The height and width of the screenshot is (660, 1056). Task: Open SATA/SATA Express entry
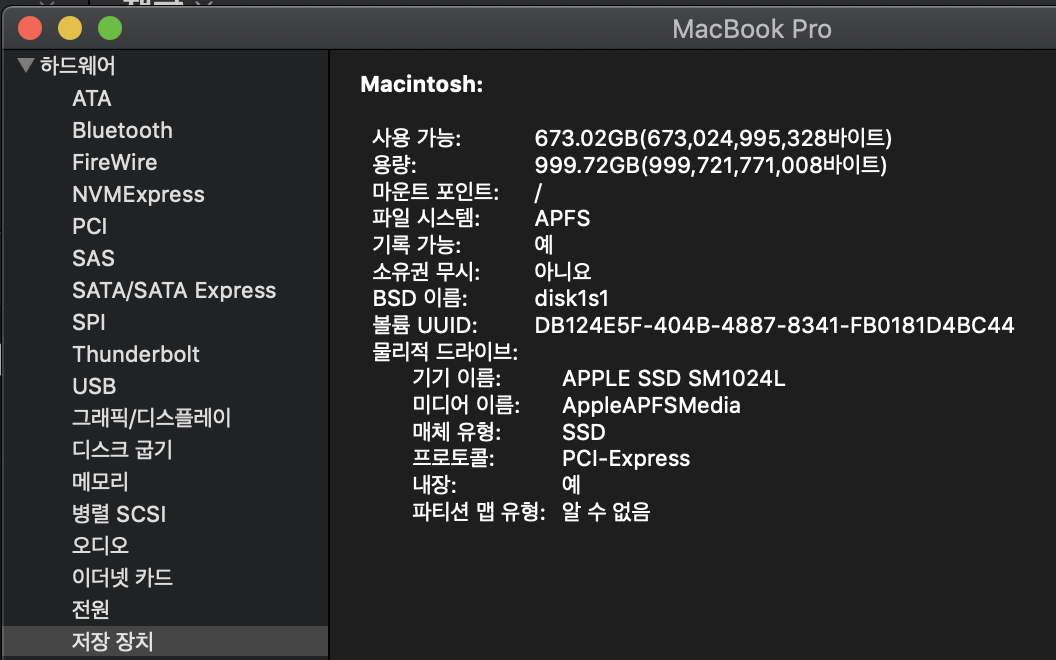[x=174, y=290]
